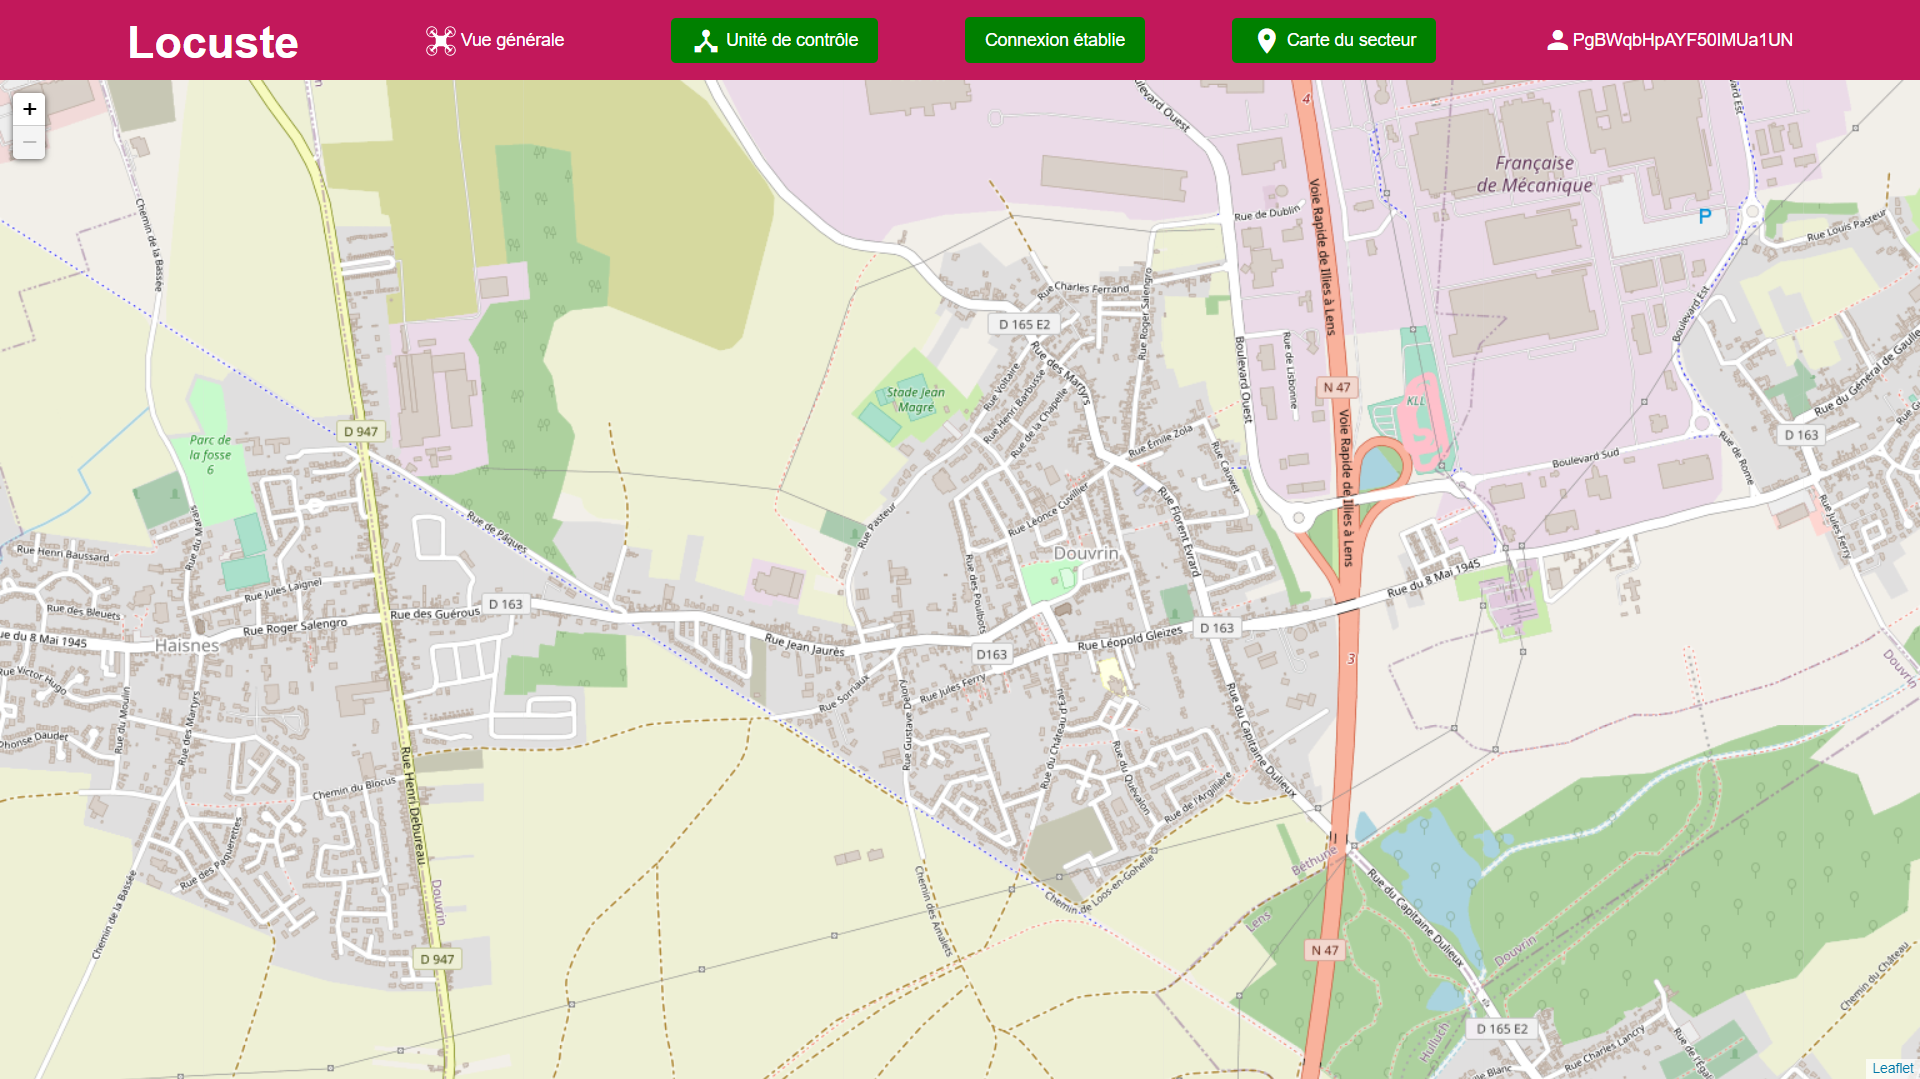Screen dimensions: 1920x1079
Task: Click the Douvrin town label on map
Action: click(x=1086, y=553)
